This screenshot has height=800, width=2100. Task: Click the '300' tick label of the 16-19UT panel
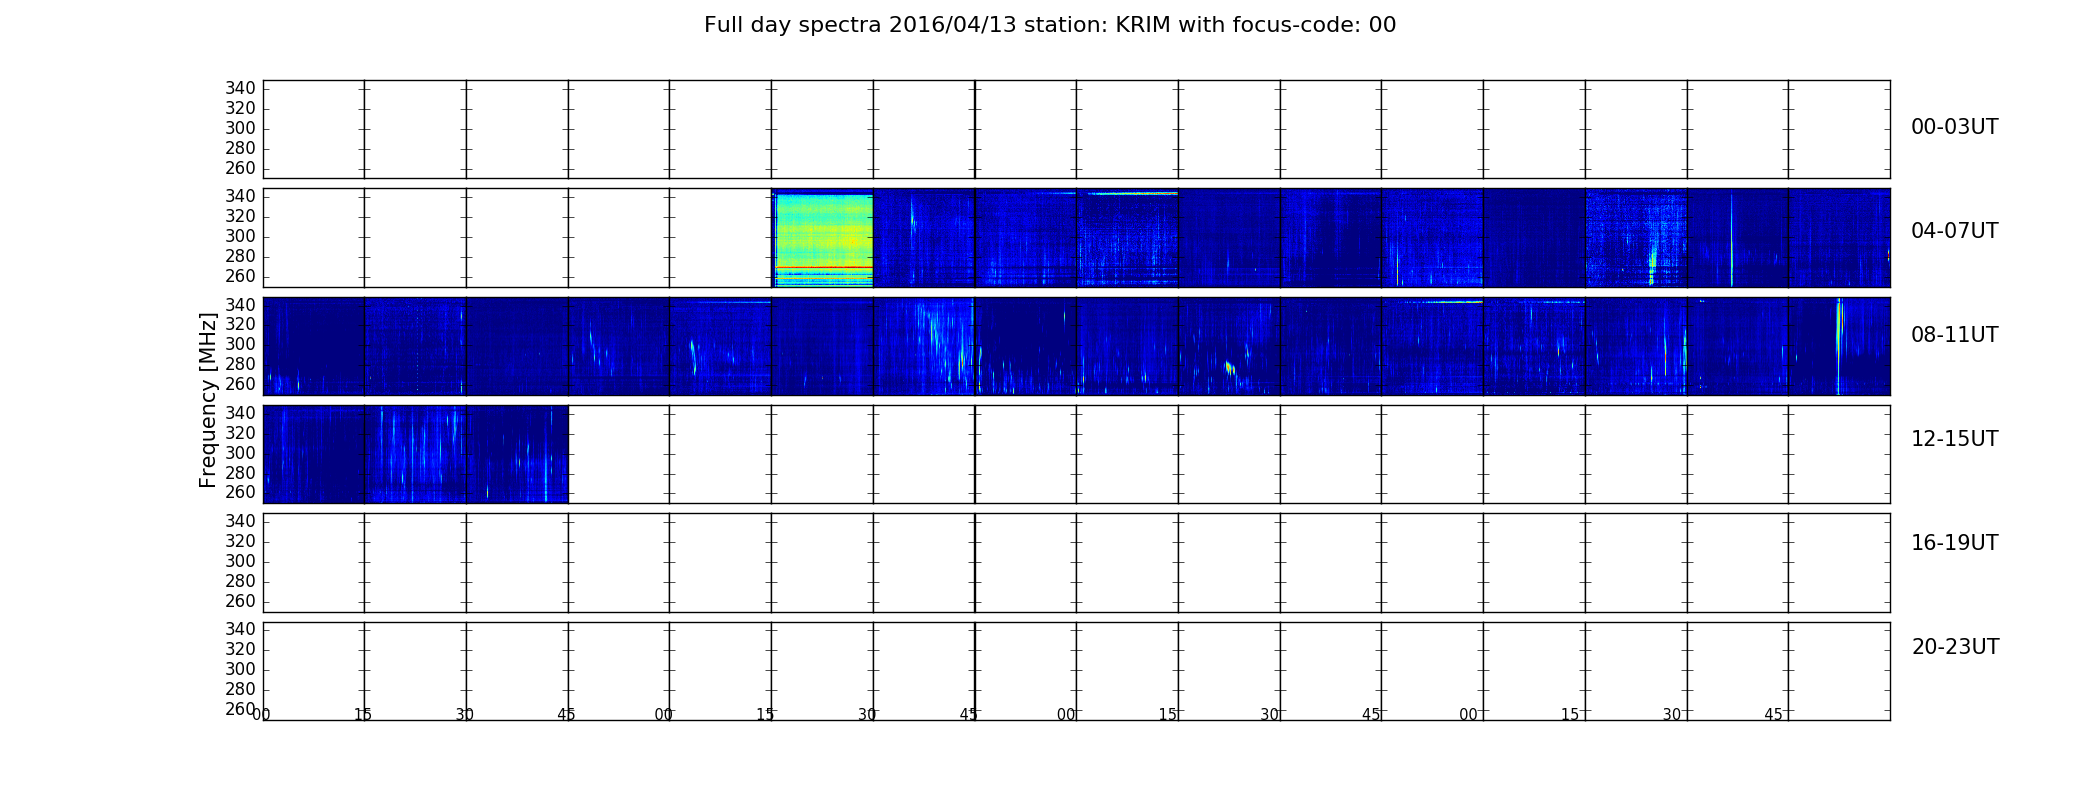[x=240, y=561]
